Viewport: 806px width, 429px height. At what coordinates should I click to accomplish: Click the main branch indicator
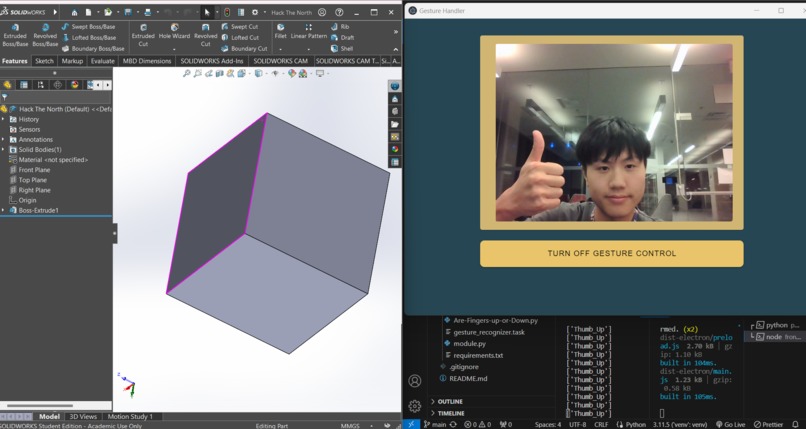tap(434, 424)
